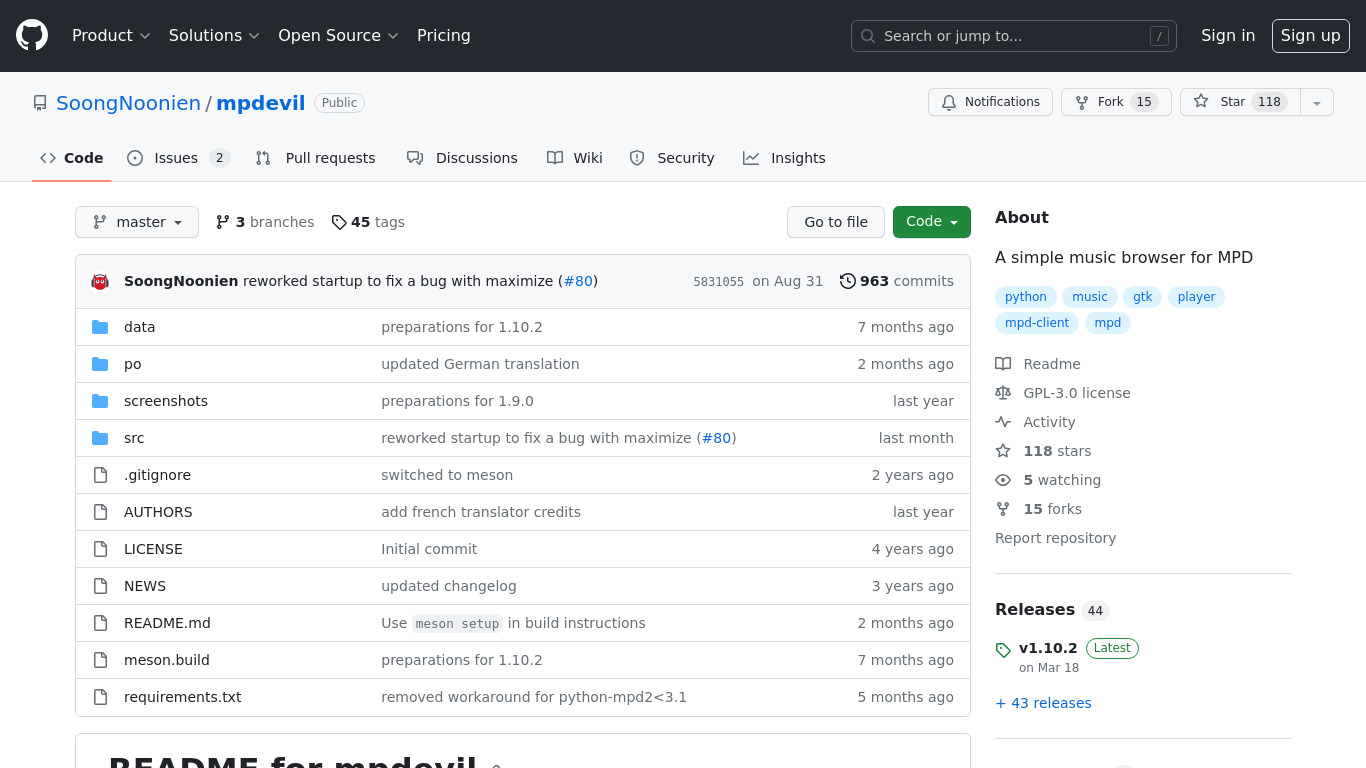Screen dimensions: 1366x768
Task: Click the tag icon beside 45 tags
Action: coord(339,222)
